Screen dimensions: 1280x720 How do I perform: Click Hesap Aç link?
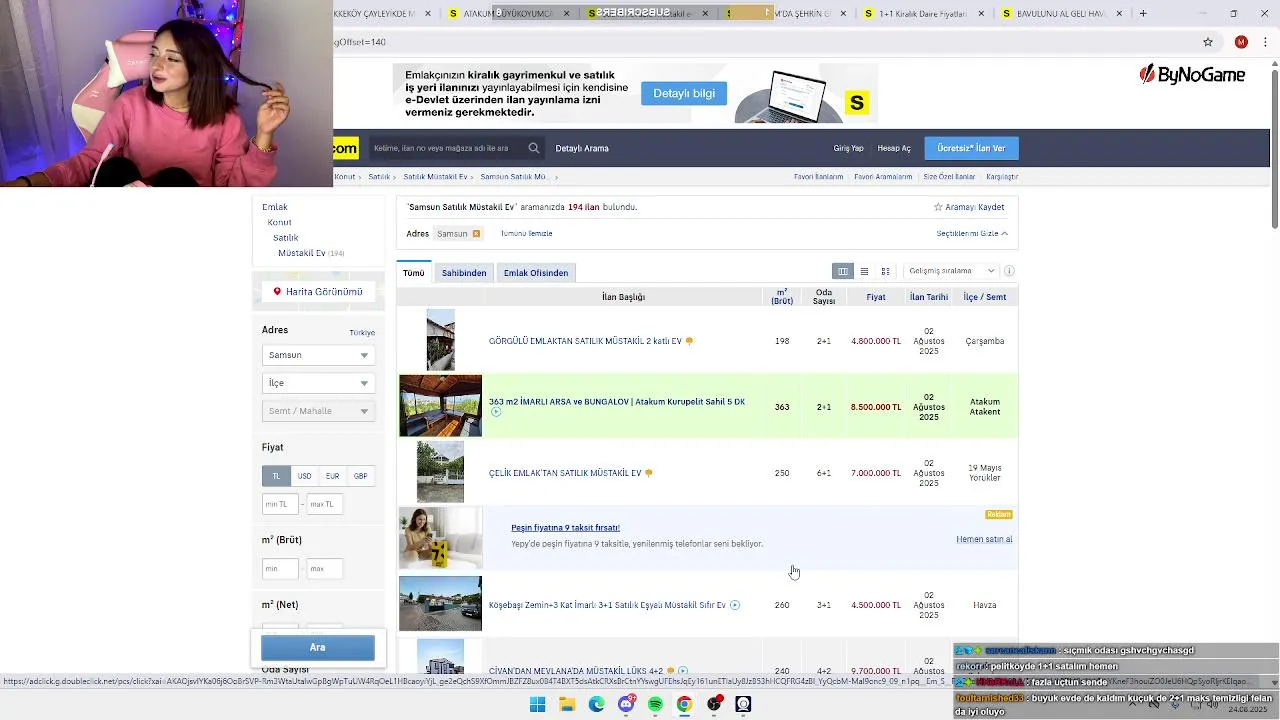click(894, 149)
